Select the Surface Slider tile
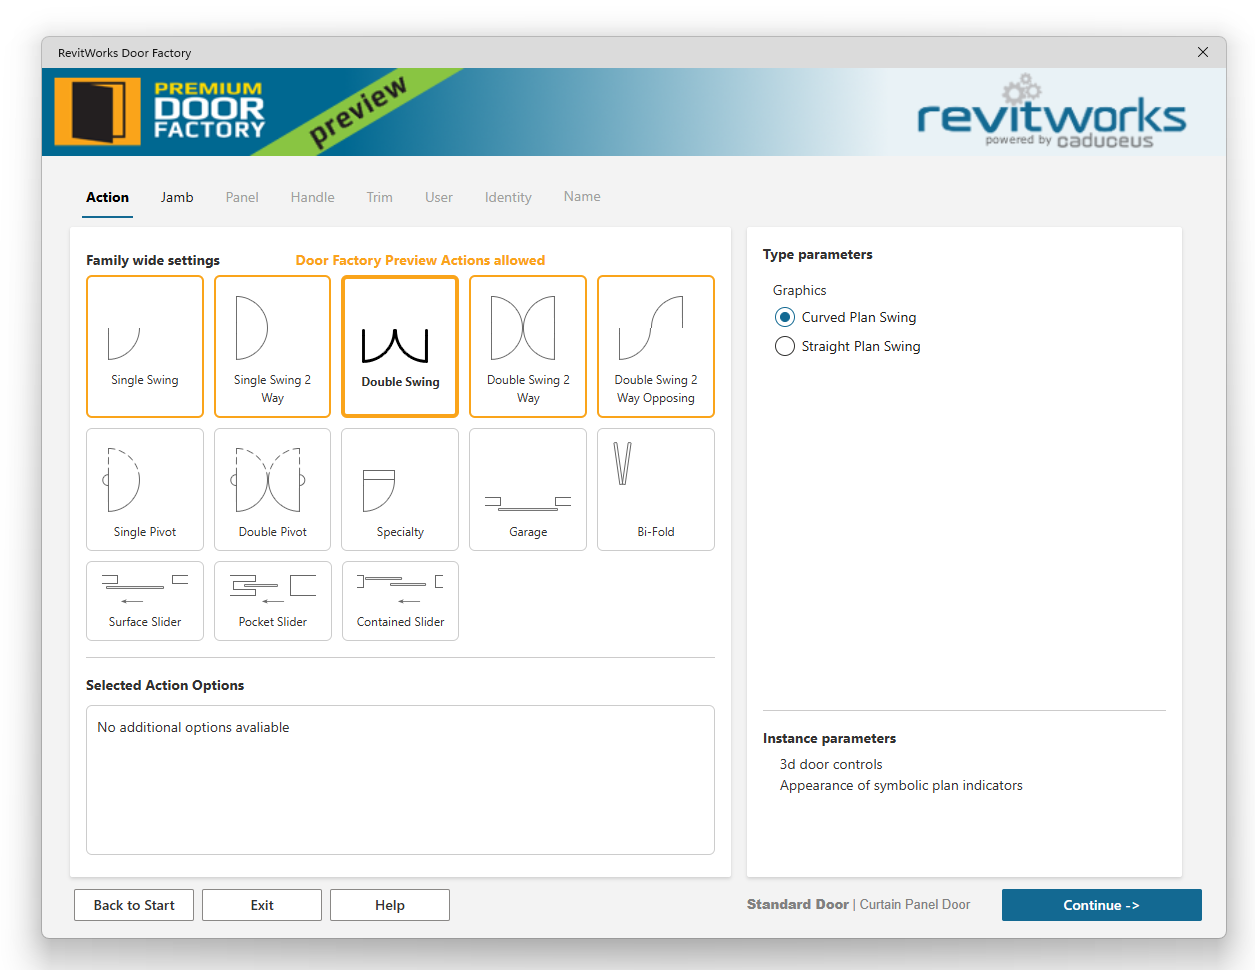1255x970 pixels. click(x=145, y=600)
